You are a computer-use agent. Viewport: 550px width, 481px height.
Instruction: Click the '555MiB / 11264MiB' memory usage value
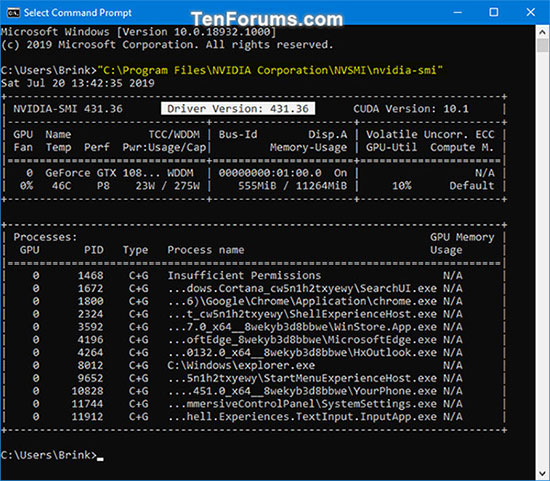[293, 186]
